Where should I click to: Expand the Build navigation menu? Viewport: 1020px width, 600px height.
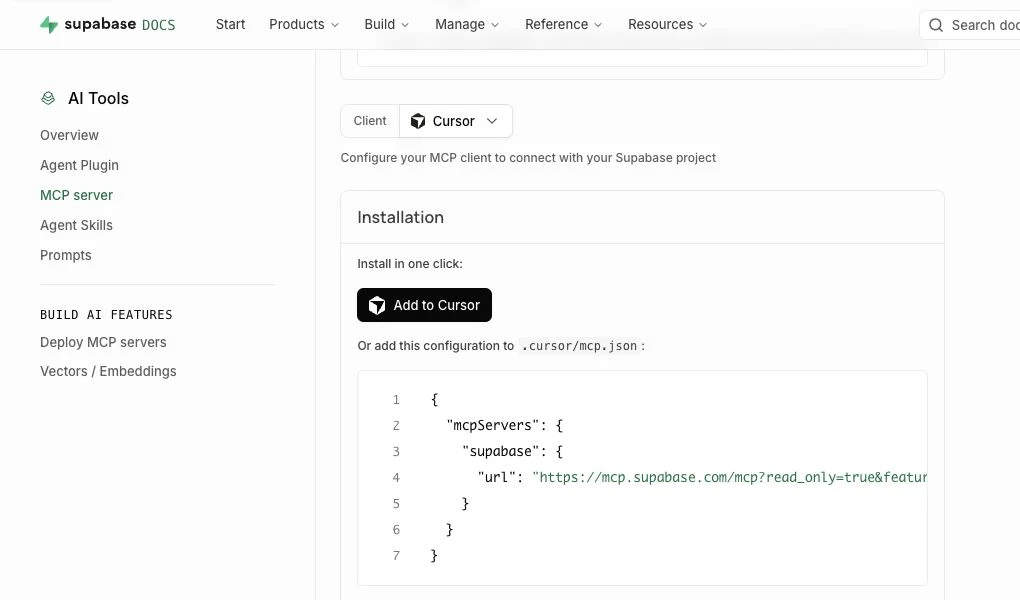coord(386,24)
